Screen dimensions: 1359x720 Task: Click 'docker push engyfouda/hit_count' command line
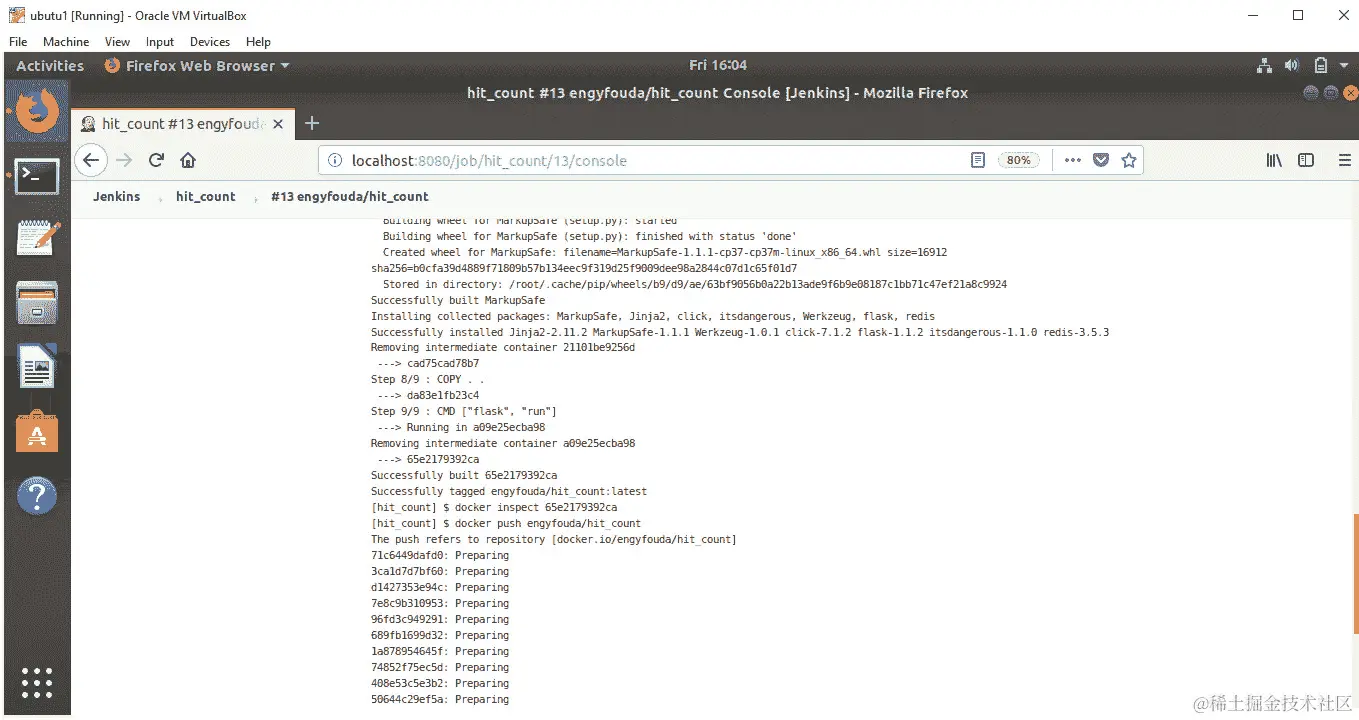pos(506,524)
